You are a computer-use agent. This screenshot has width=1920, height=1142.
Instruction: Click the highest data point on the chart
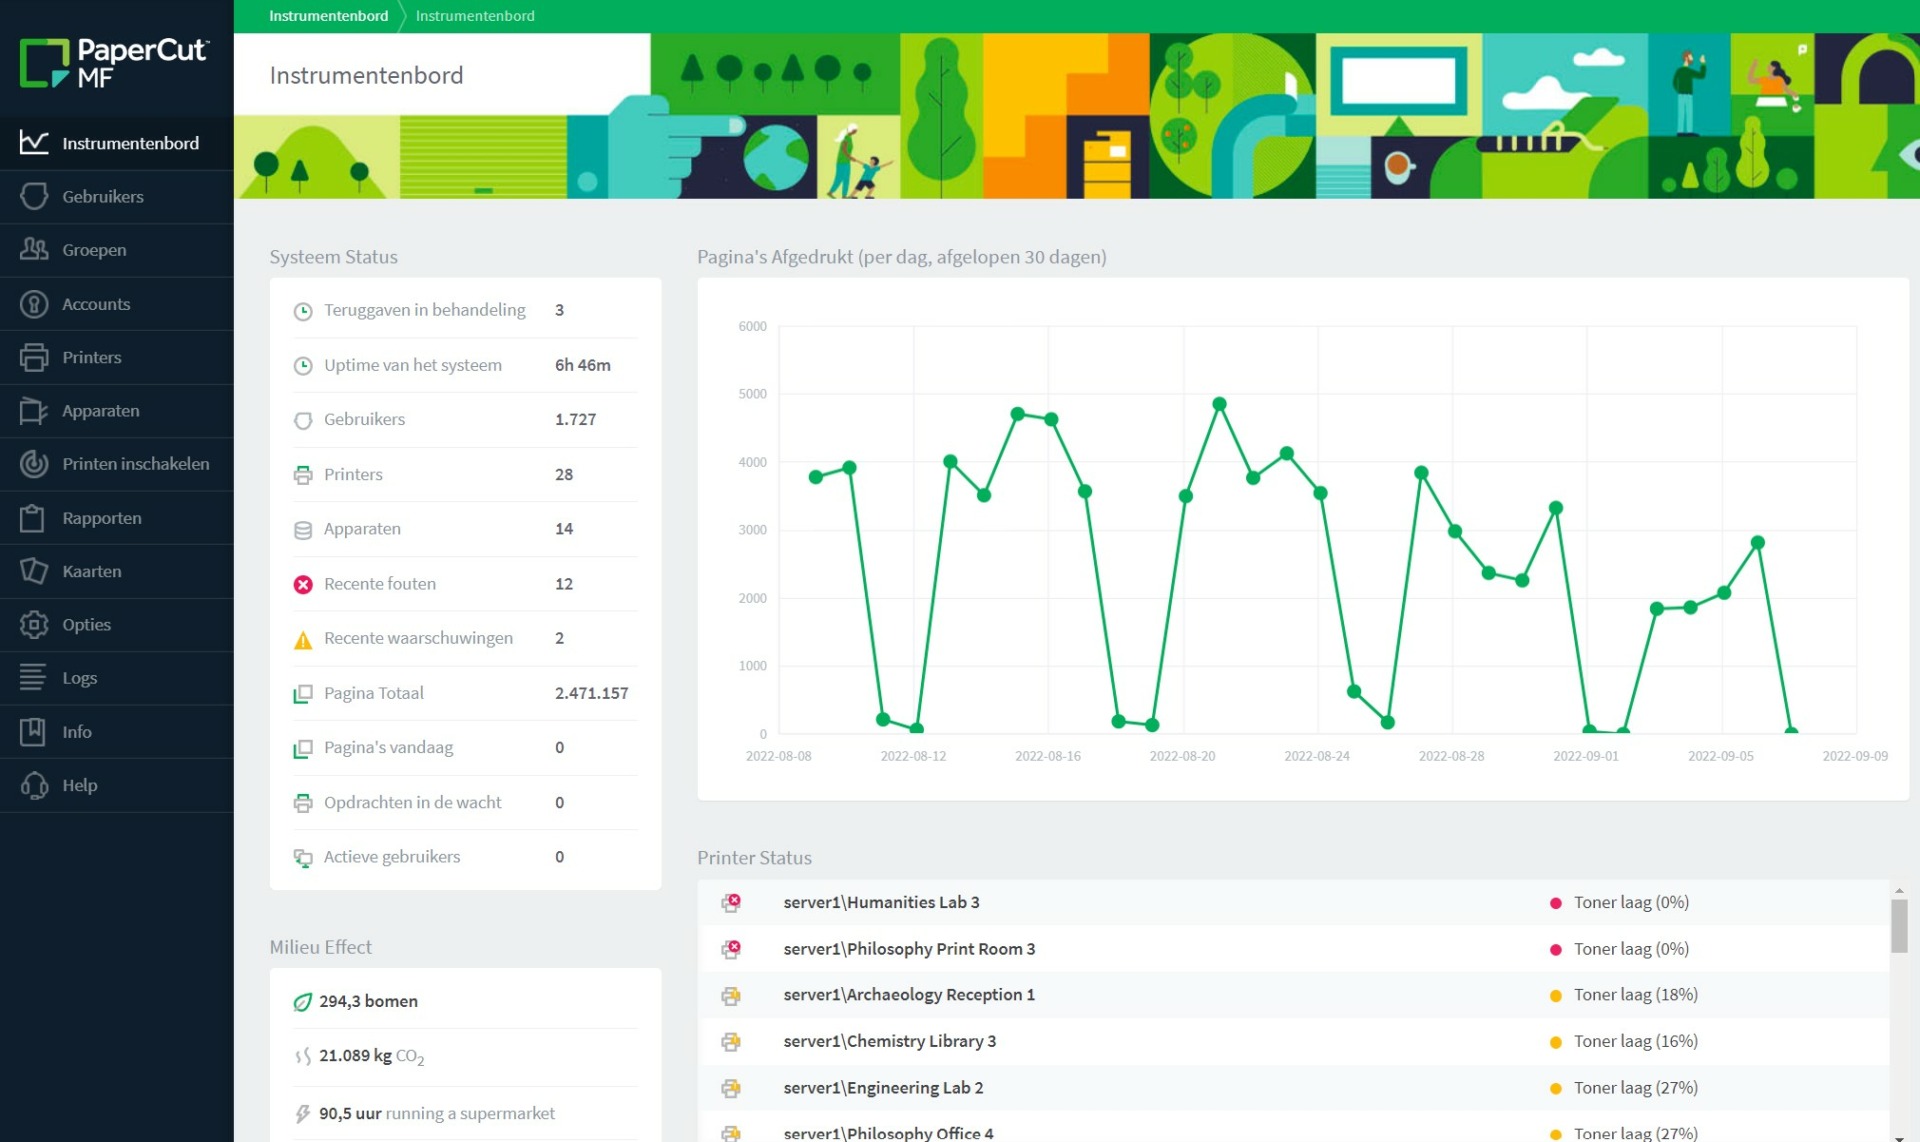1219,403
